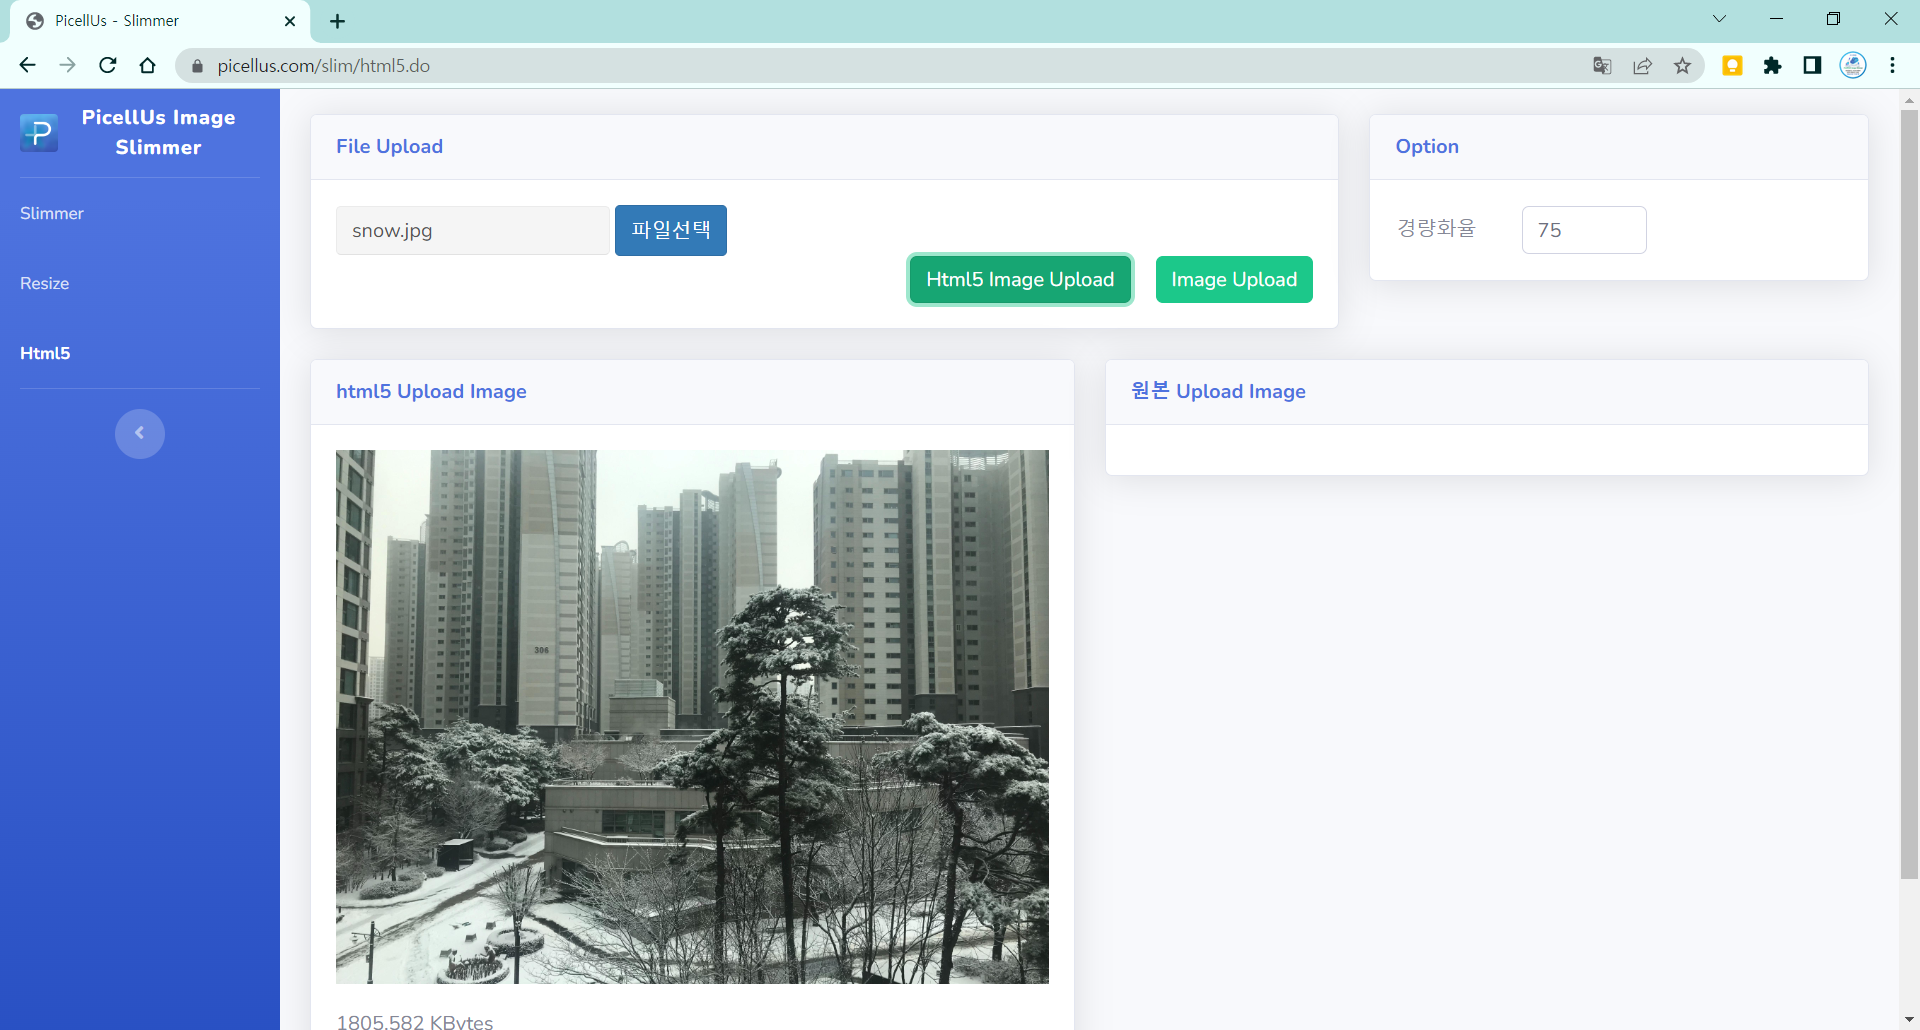Click the html5 Upload Image heading
Image resolution: width=1920 pixels, height=1030 pixels.
click(x=431, y=391)
